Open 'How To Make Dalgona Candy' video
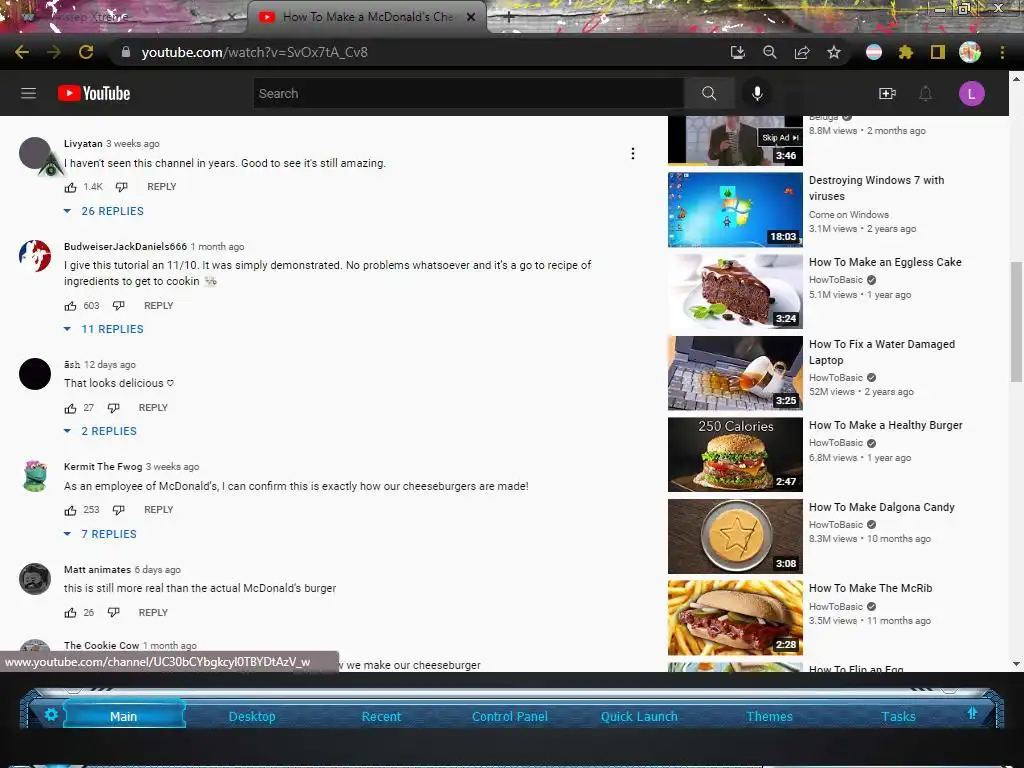This screenshot has height=768, width=1024. (x=881, y=507)
